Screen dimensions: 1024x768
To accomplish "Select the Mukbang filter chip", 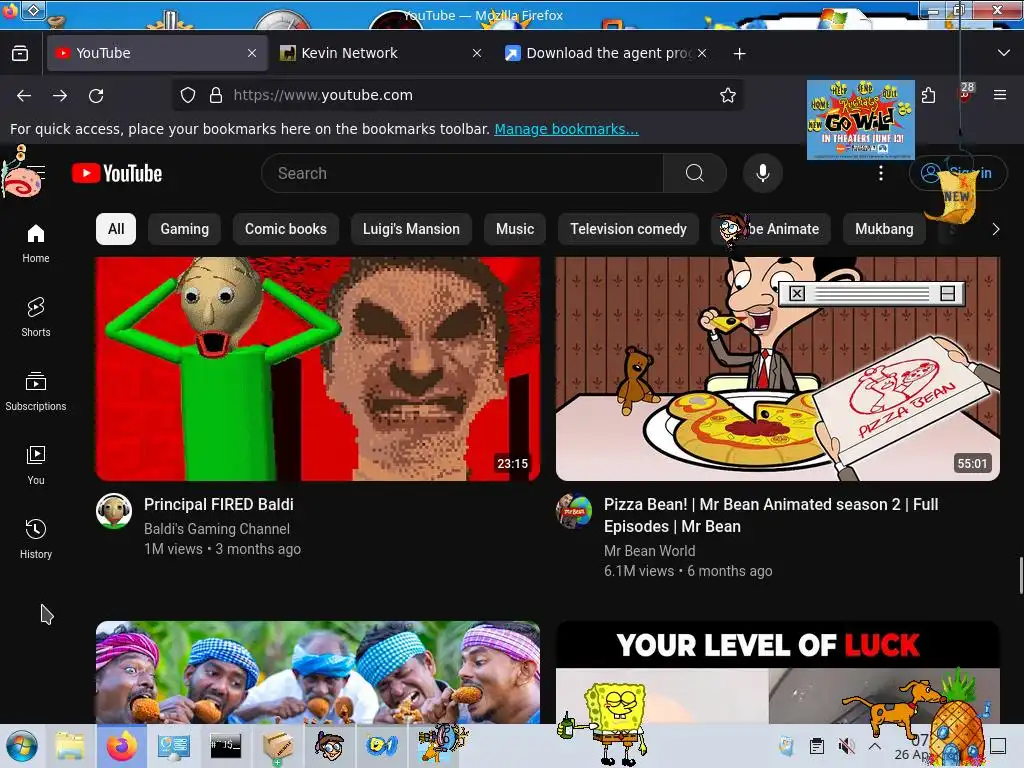I will [x=884, y=229].
